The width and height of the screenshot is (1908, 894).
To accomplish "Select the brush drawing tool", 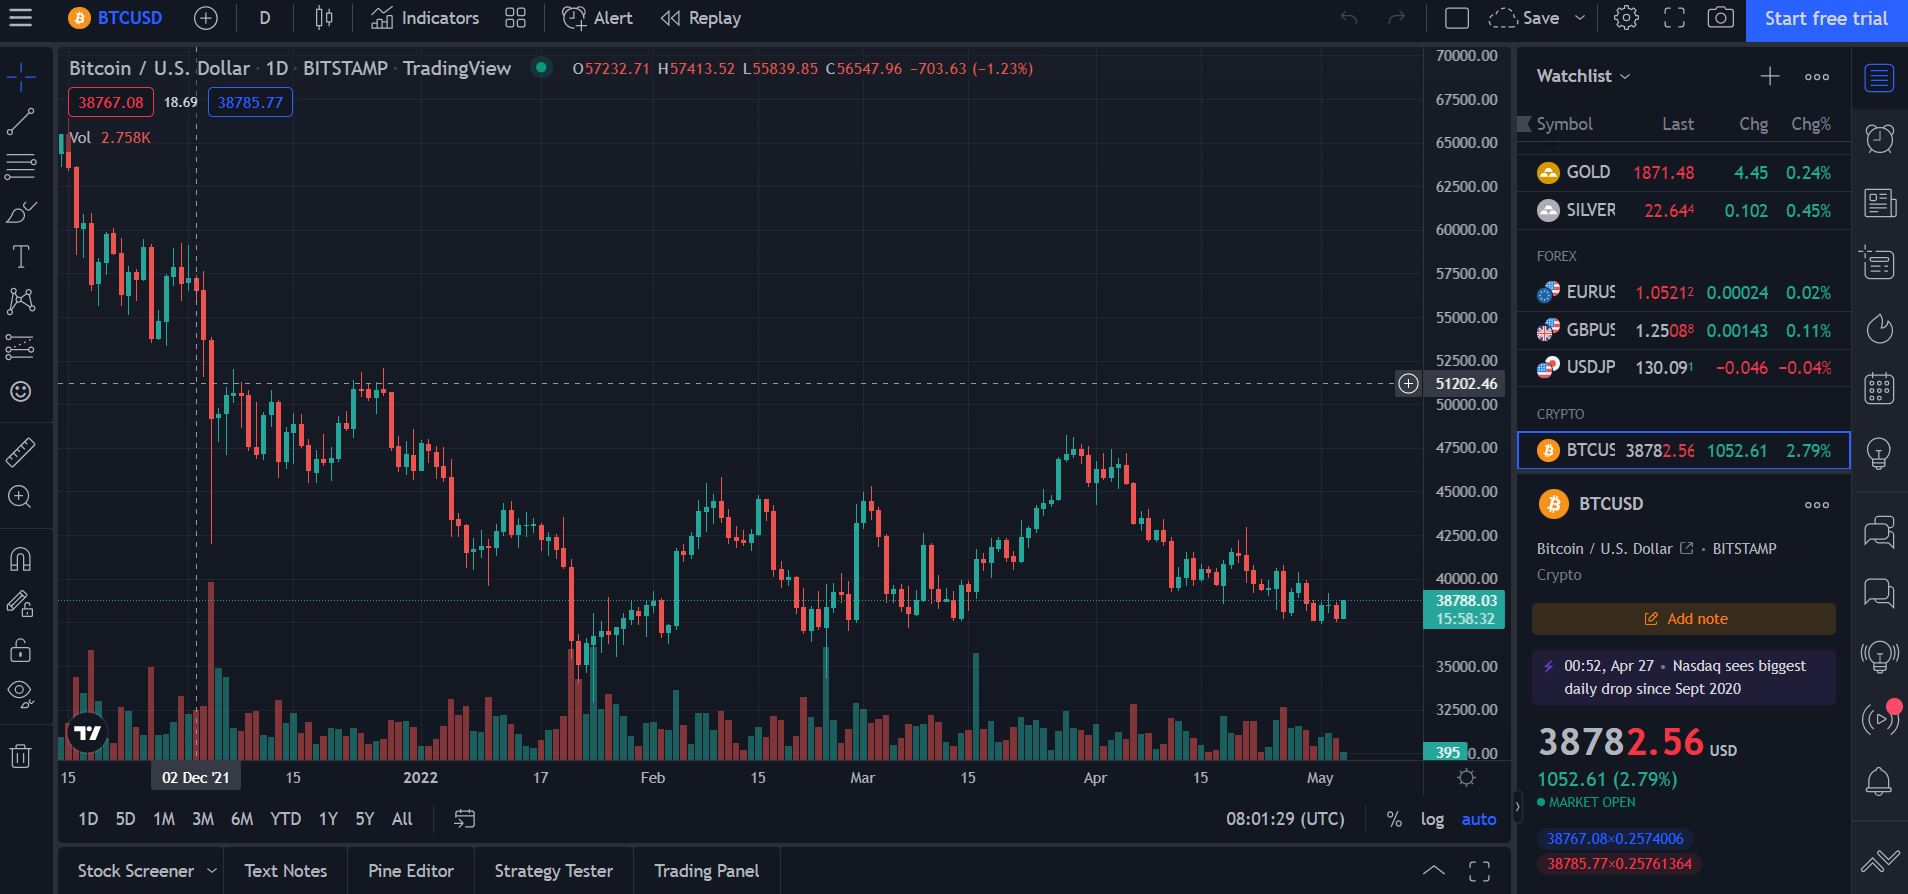I will click(21, 212).
